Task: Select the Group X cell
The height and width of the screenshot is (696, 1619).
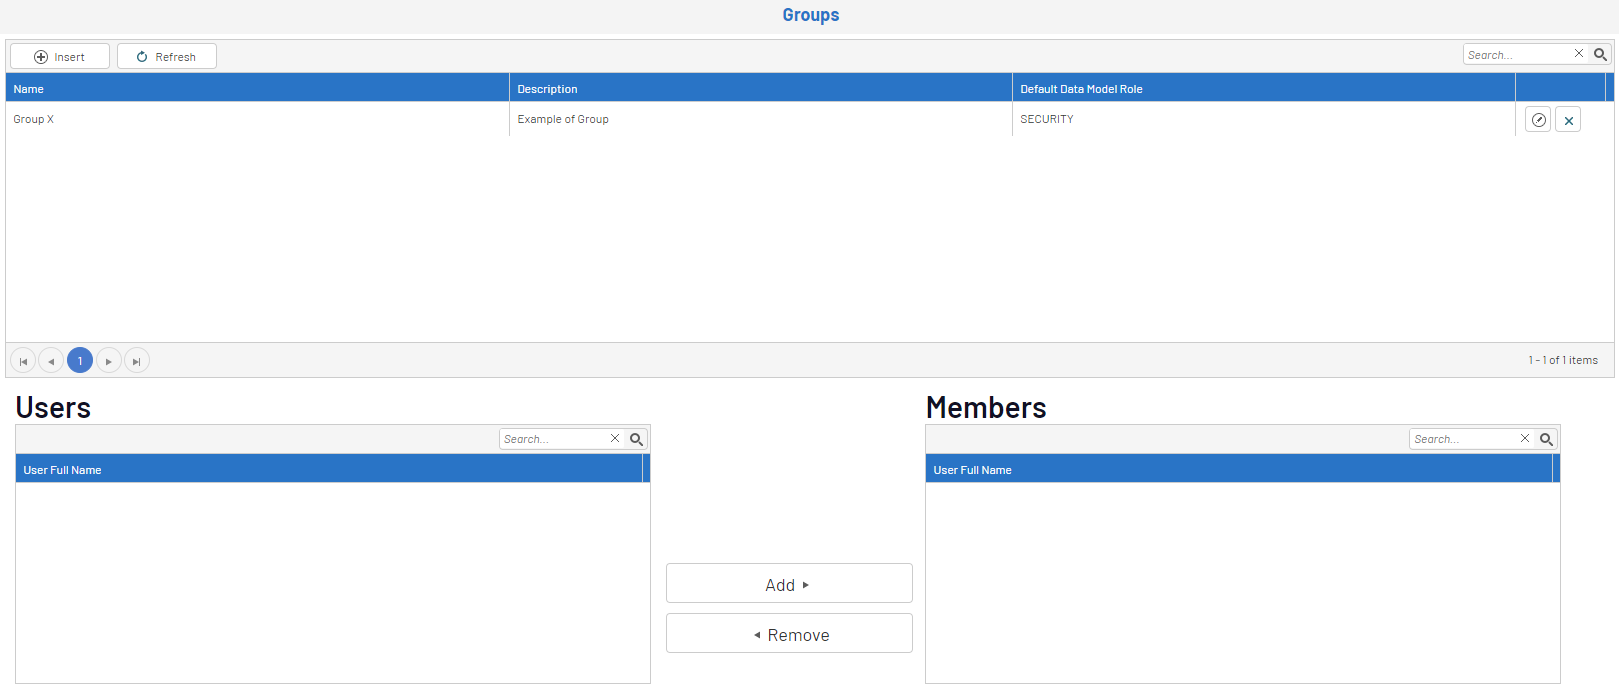Action: 258,119
